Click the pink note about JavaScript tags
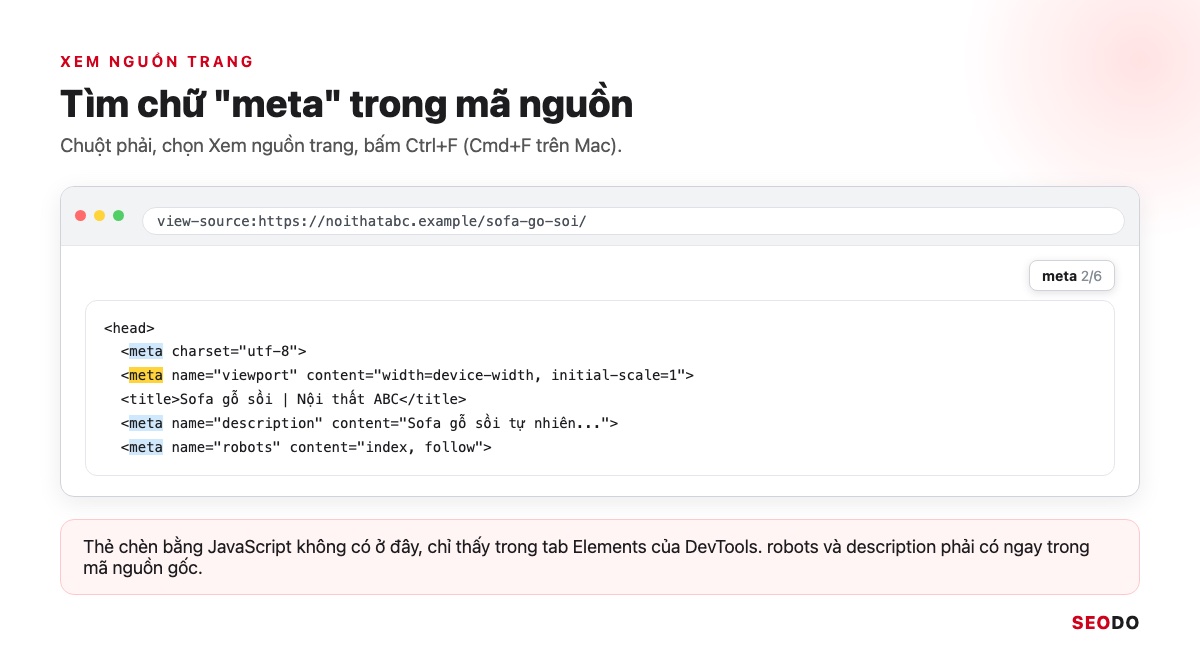Screen dimensions: 1200x655 600,557
